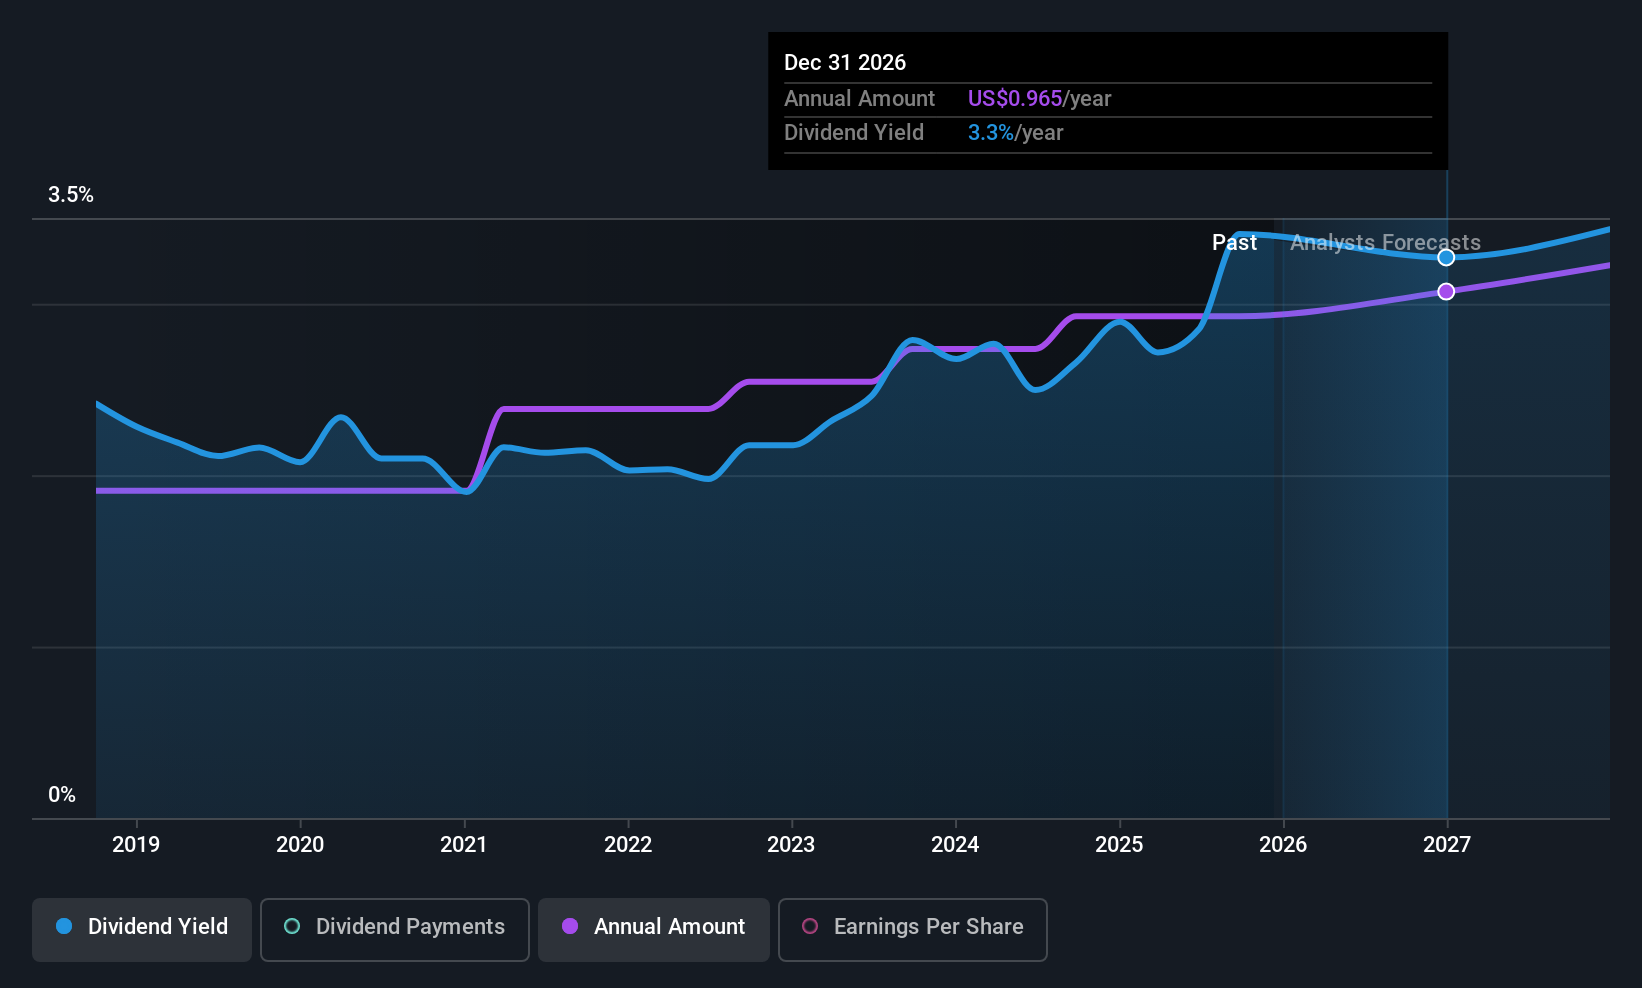Click the pink Earnings Per Share circle icon
Viewport: 1642px width, 988px height.
coord(810,927)
